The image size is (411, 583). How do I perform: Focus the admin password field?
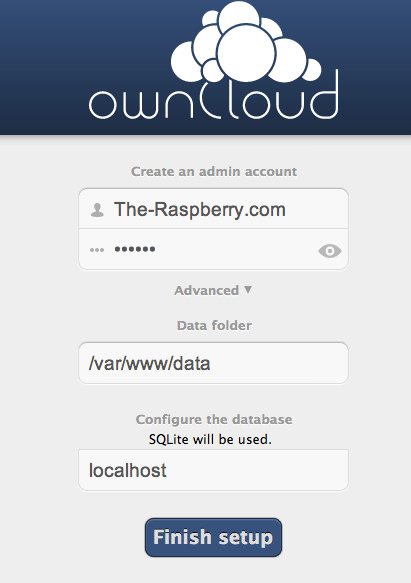tap(213, 249)
